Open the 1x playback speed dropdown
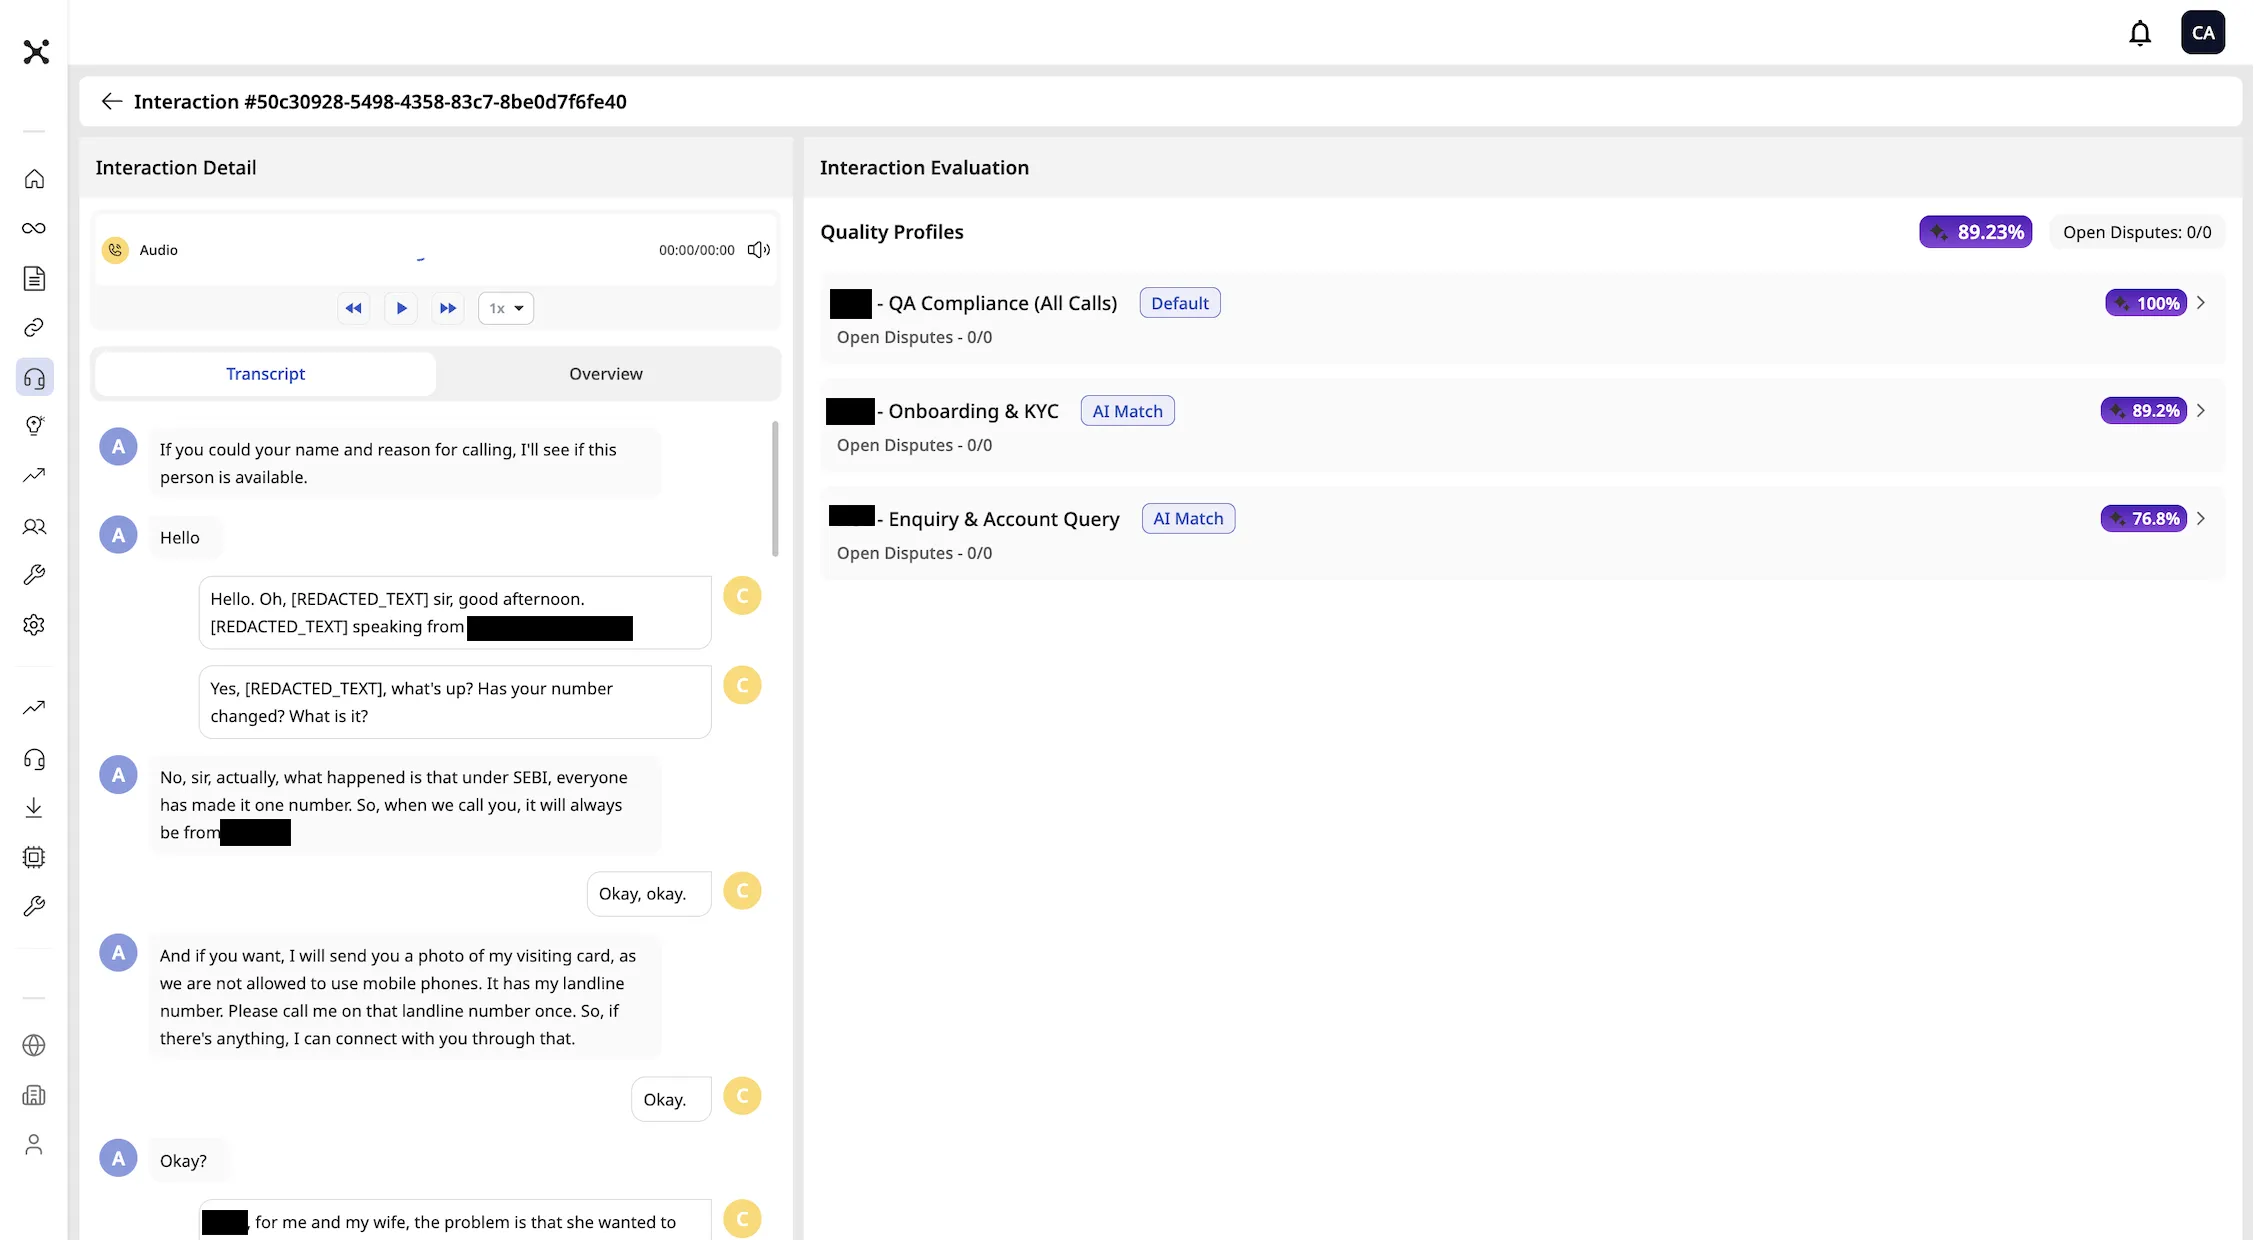Screen dimensions: 2254x1240 point(506,308)
